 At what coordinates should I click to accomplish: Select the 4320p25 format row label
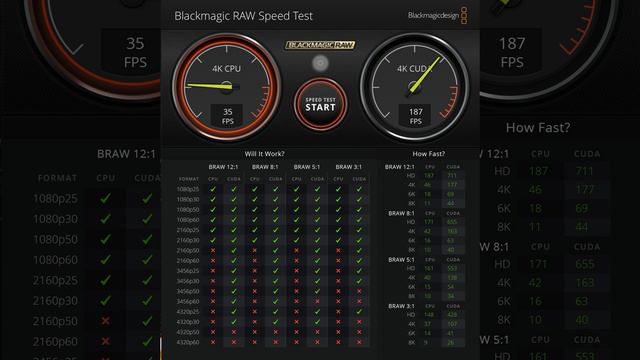(x=188, y=312)
